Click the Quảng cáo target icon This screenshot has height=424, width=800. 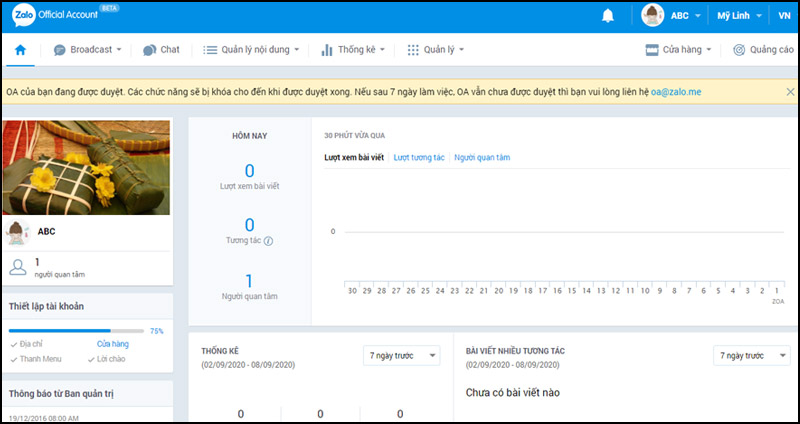(739, 50)
